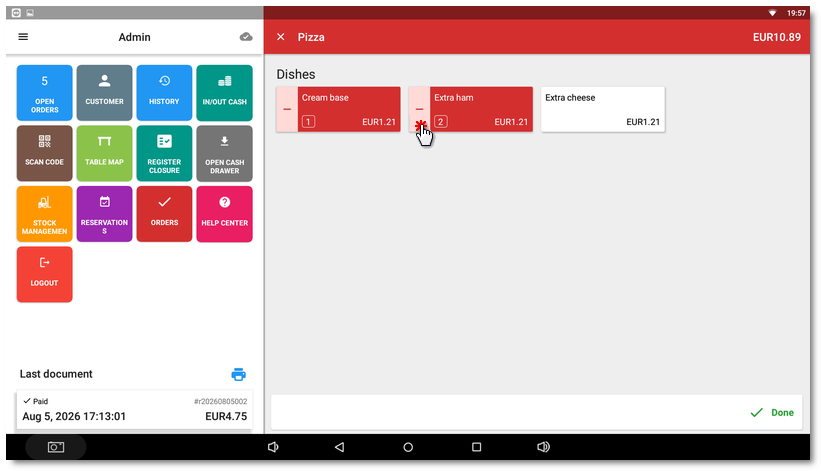Viewport: 821px width, 471px height.
Task: Decrease Cream base quantity
Action: [x=287, y=109]
